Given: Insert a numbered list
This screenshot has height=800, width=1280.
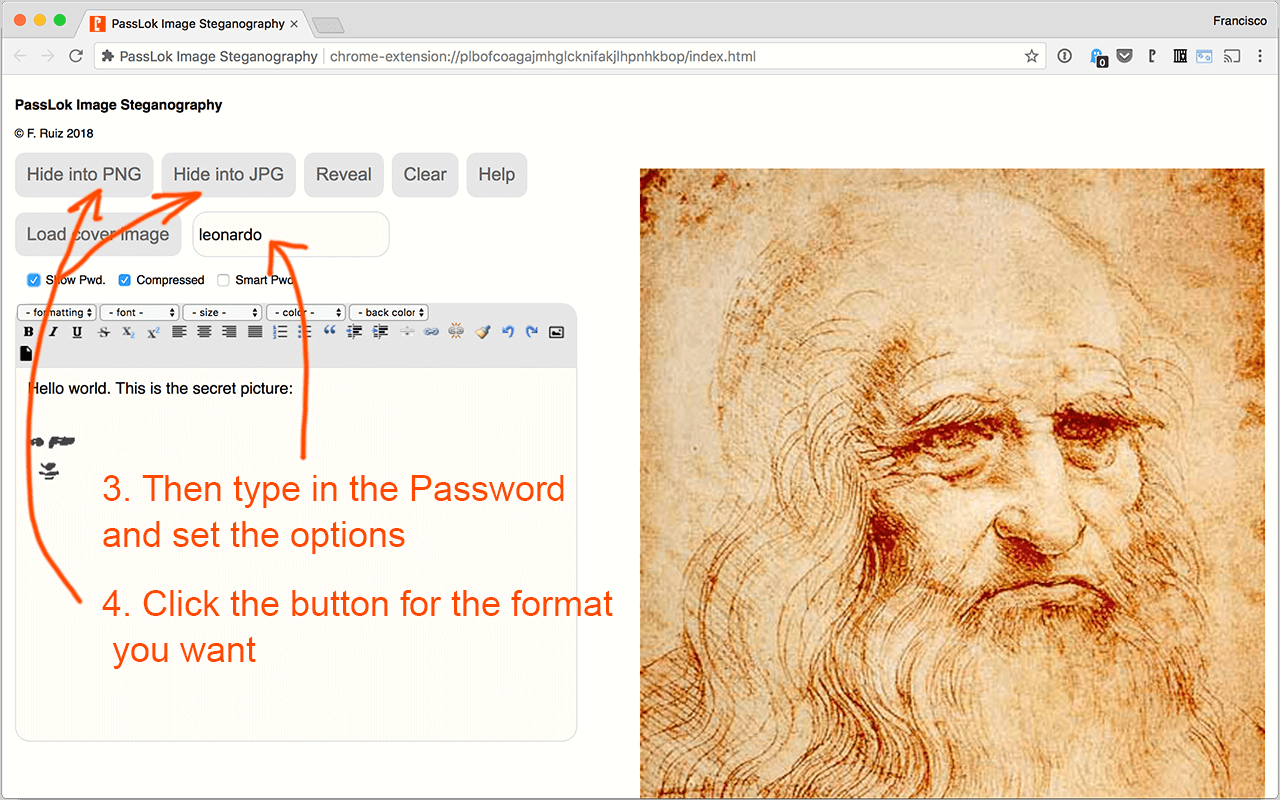Looking at the screenshot, I should (x=280, y=332).
